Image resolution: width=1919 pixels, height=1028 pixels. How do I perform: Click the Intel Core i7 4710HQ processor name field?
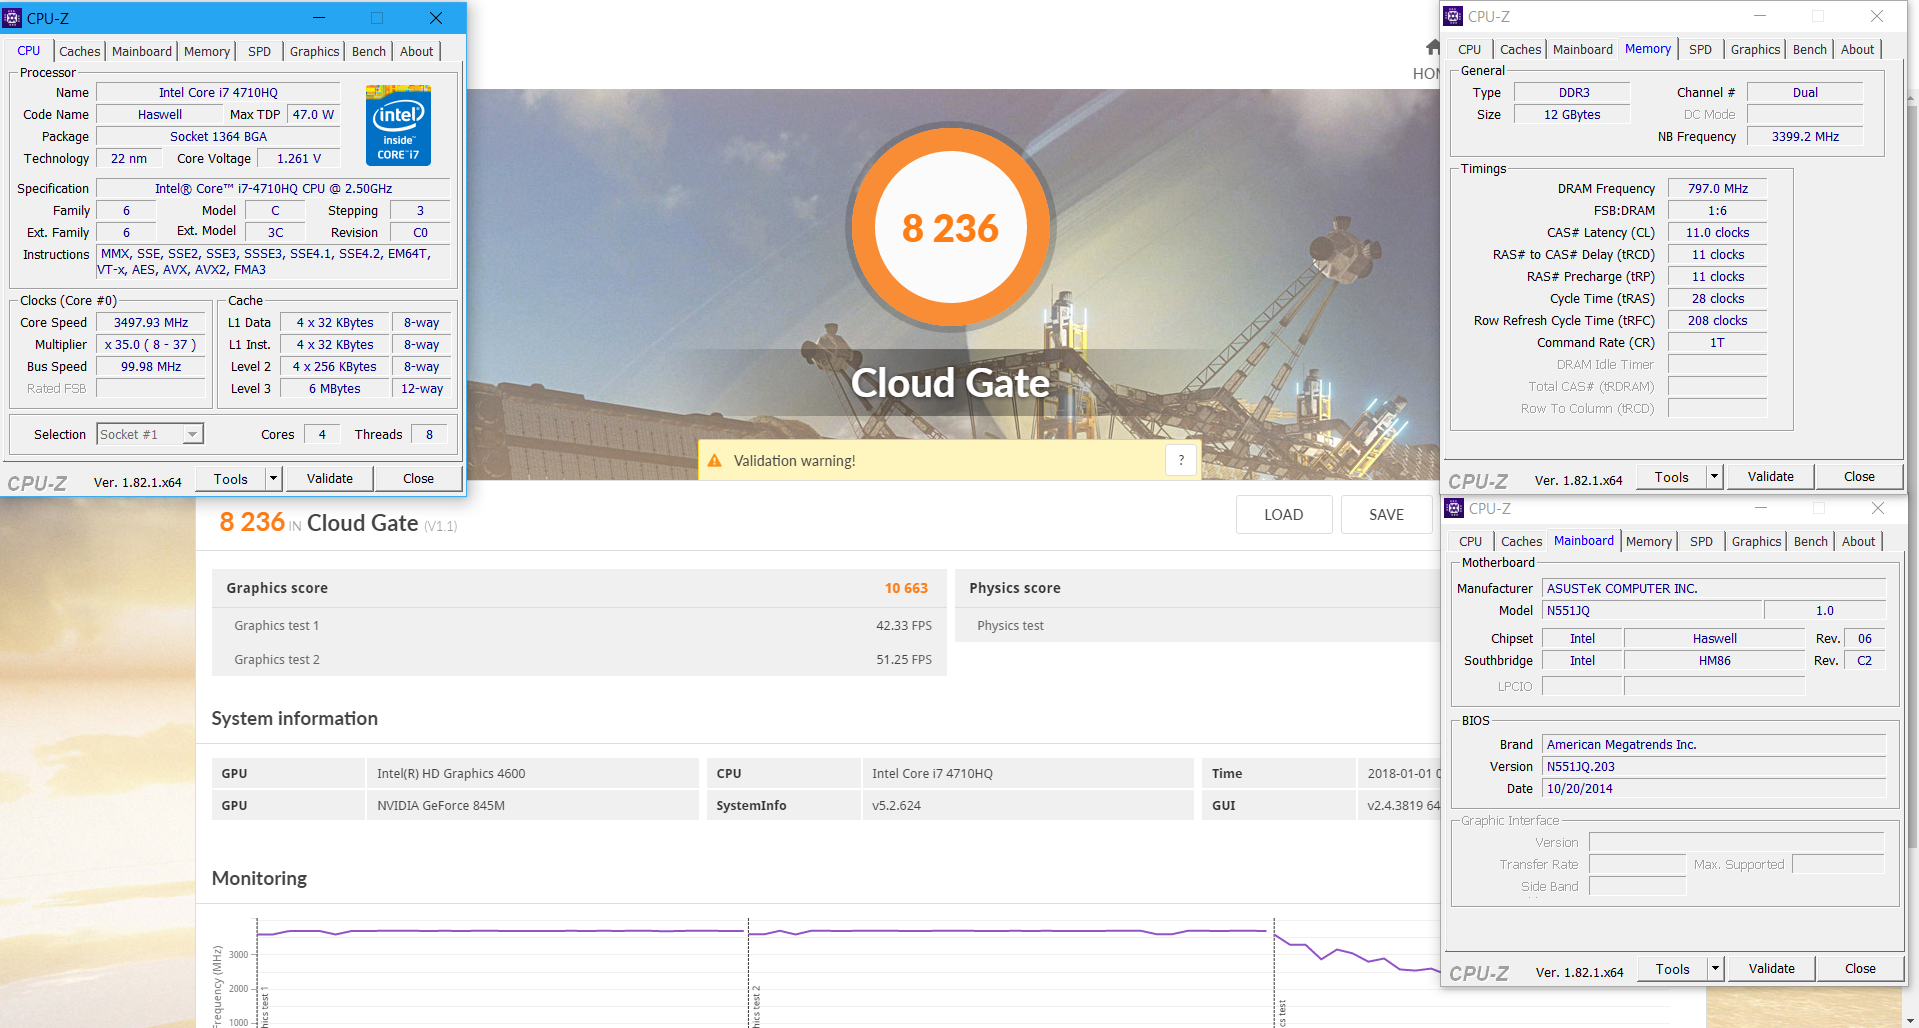point(218,92)
